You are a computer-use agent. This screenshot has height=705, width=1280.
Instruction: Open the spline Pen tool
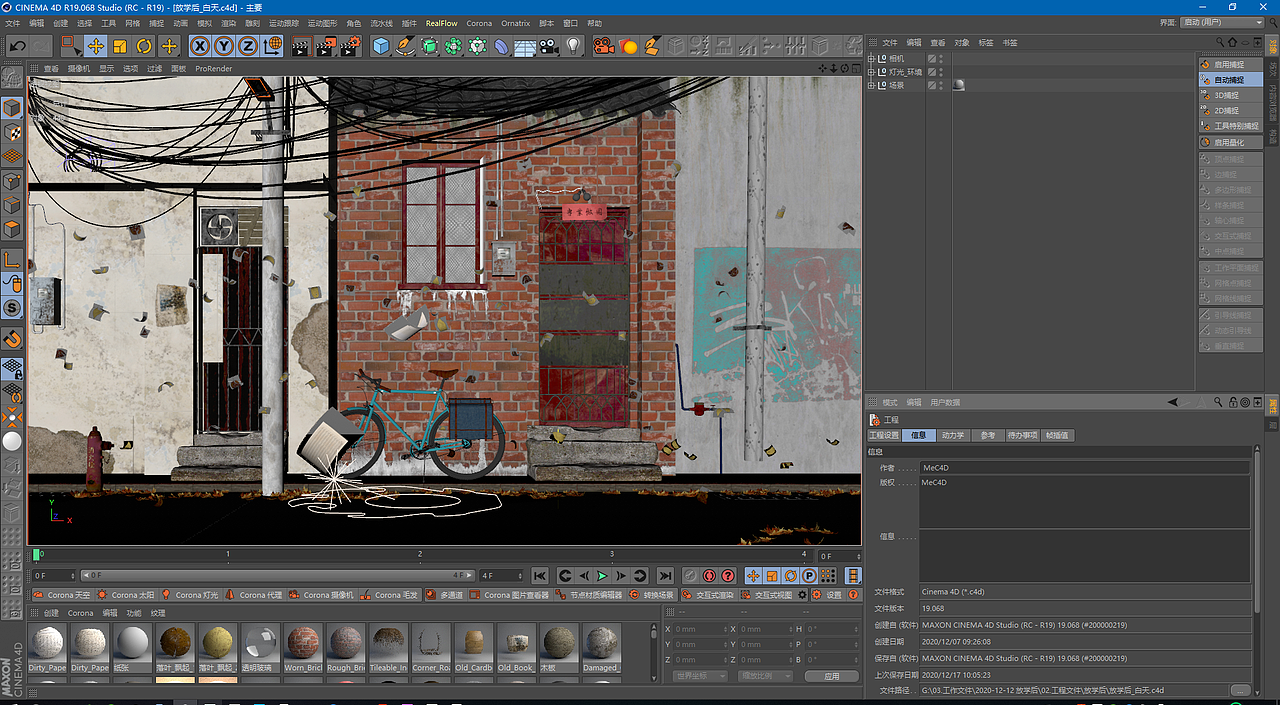tap(405, 46)
